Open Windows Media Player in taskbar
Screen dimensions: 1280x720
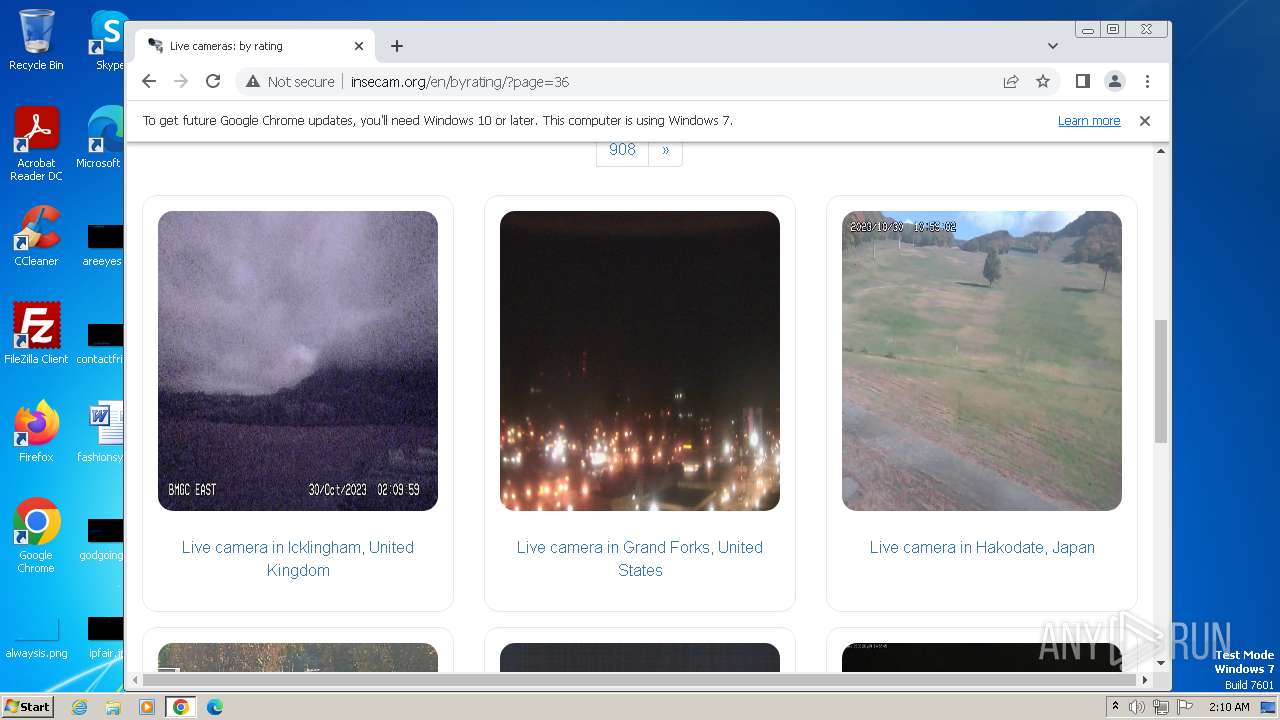pos(147,707)
